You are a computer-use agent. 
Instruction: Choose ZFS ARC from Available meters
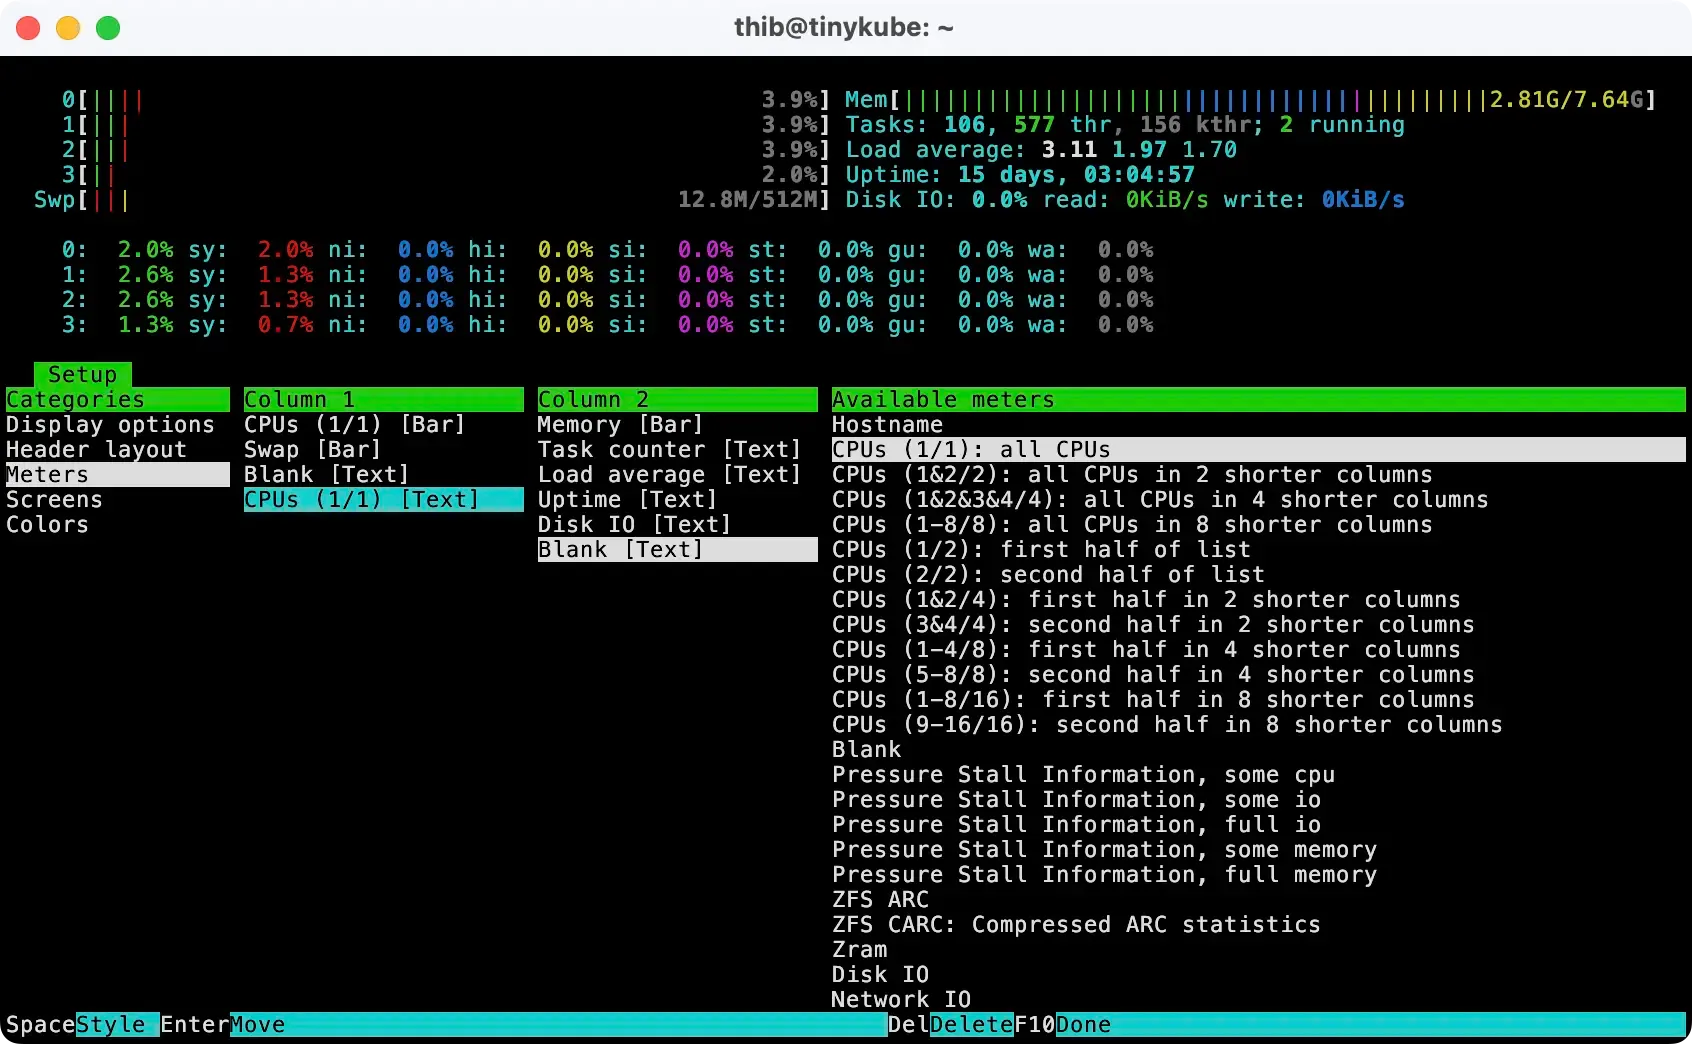pyautogui.click(x=879, y=899)
